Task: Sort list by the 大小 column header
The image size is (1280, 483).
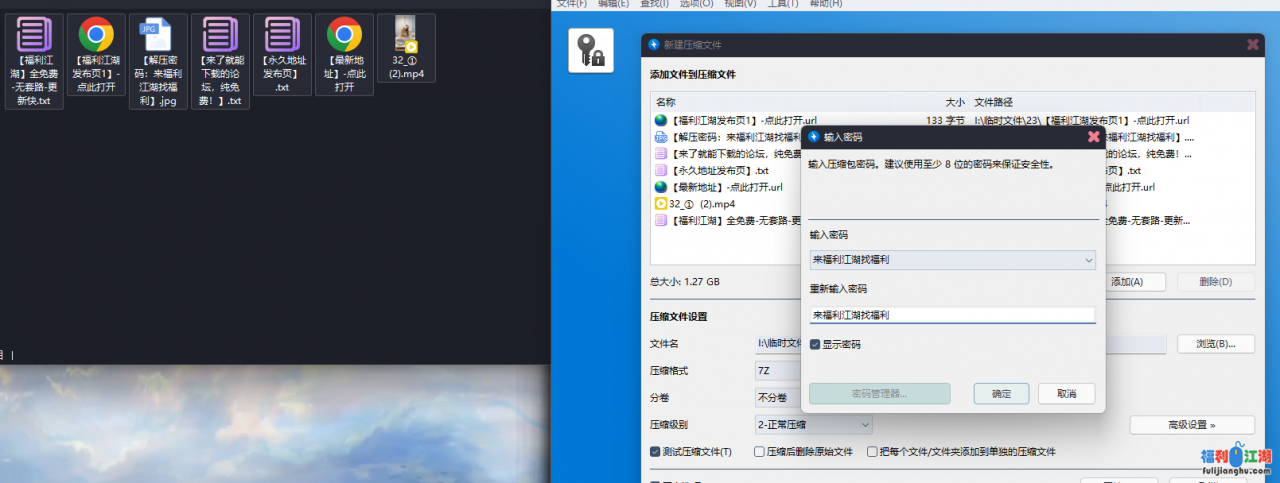Action: pyautogui.click(x=954, y=102)
